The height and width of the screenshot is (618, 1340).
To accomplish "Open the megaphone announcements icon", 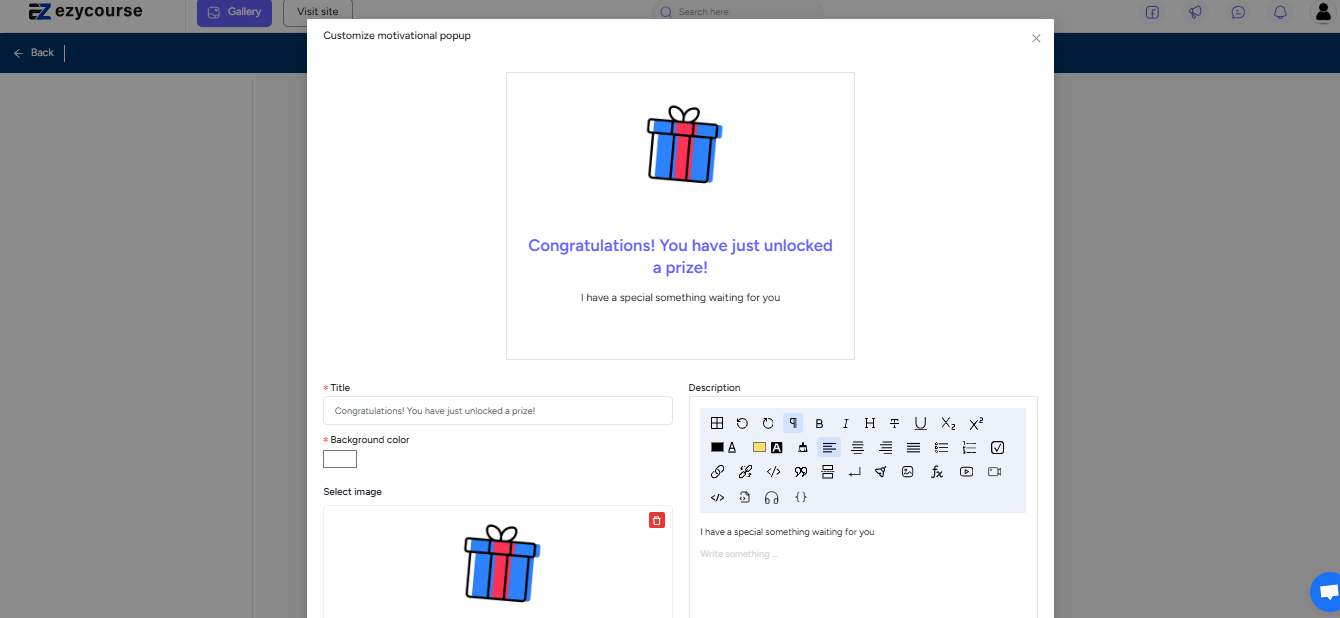I will (x=1195, y=12).
